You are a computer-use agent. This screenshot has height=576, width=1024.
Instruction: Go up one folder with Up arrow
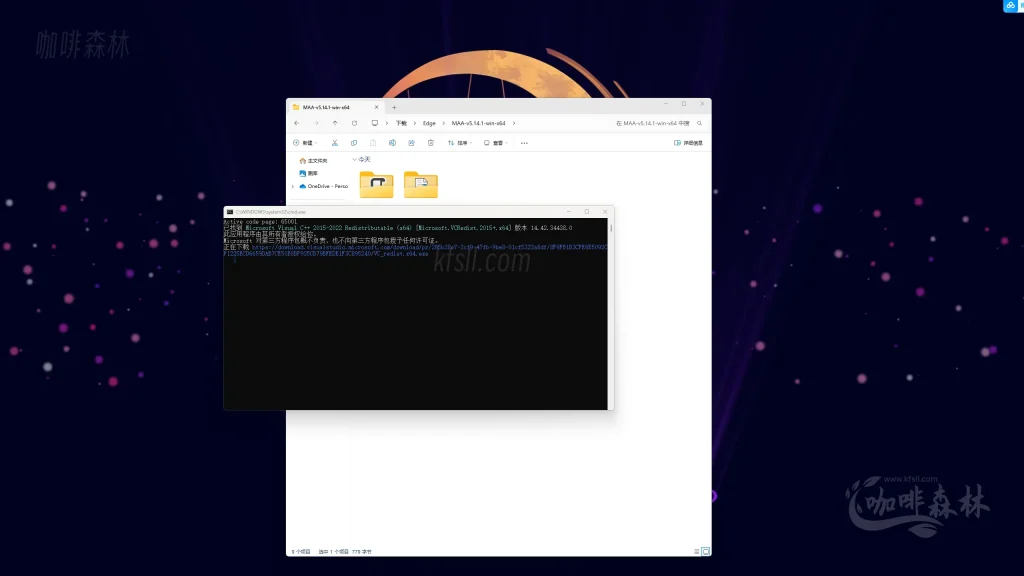point(335,123)
